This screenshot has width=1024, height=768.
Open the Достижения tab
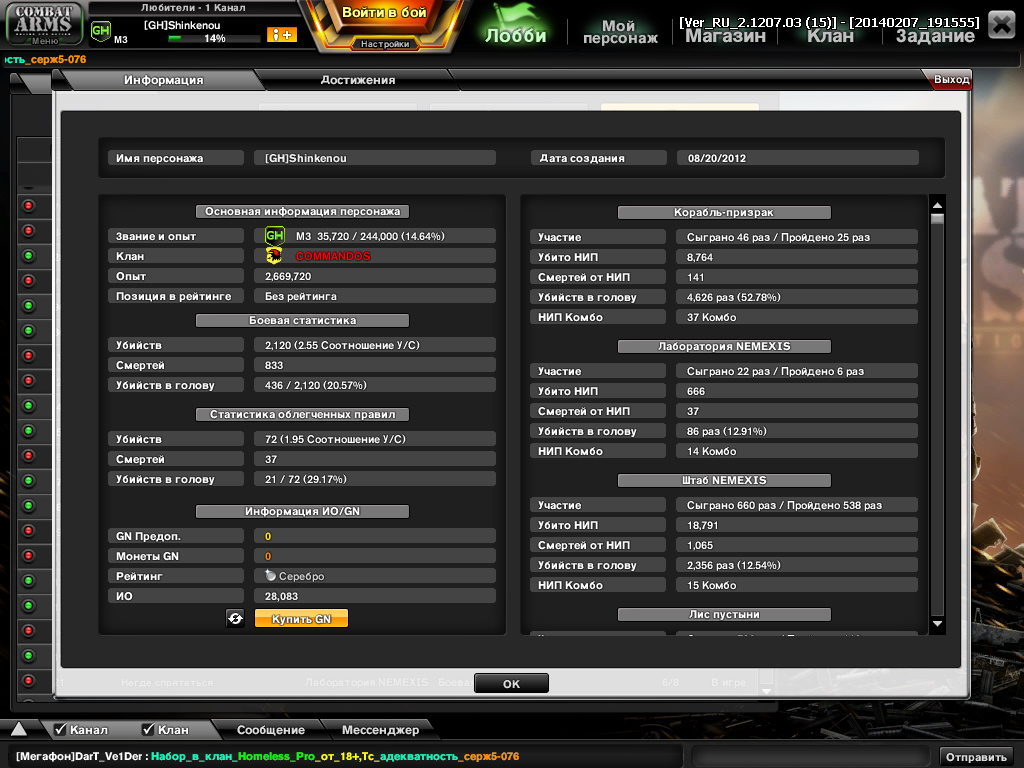coord(357,80)
